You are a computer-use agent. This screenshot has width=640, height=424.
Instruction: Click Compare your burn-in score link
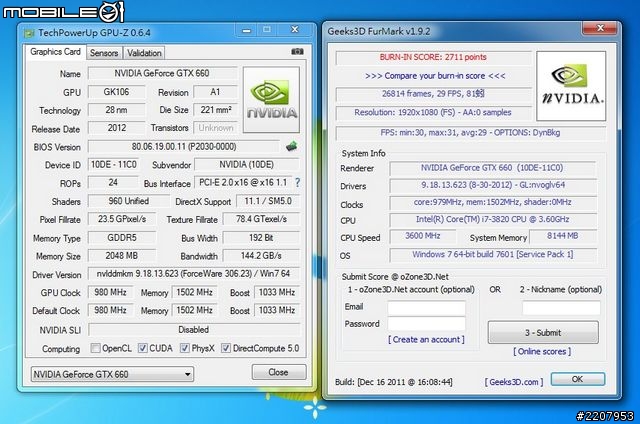(435, 76)
